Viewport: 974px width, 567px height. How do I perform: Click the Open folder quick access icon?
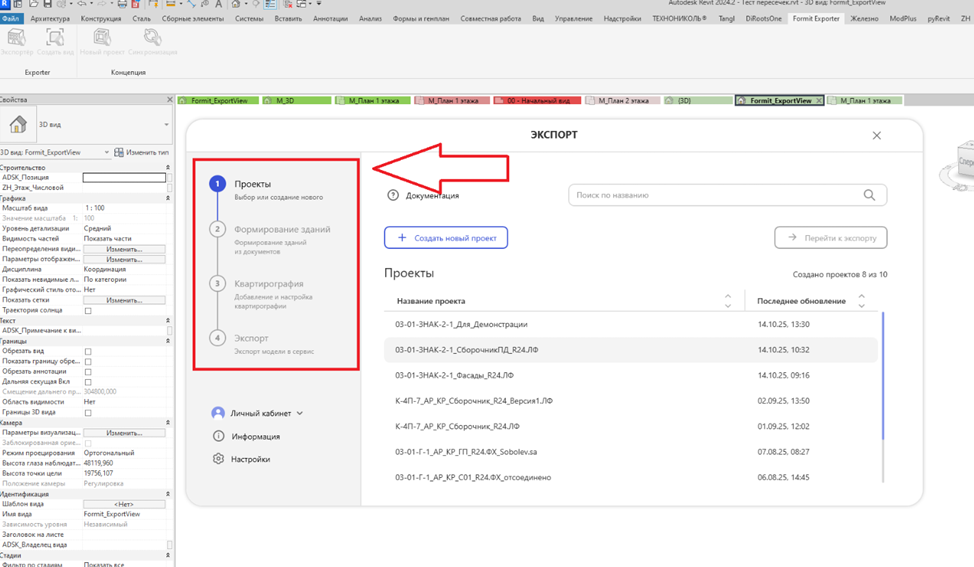tap(34, 4)
